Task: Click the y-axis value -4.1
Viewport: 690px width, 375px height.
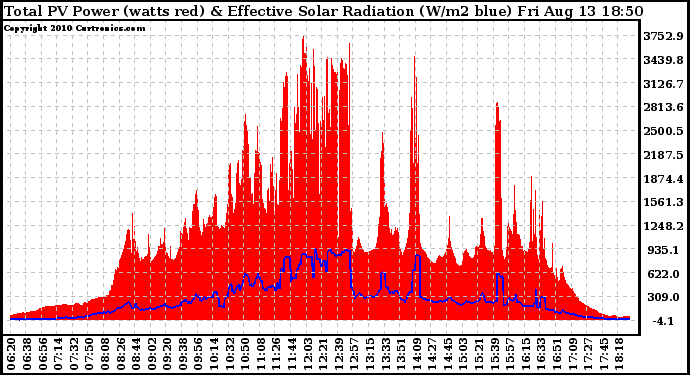Action: point(663,321)
